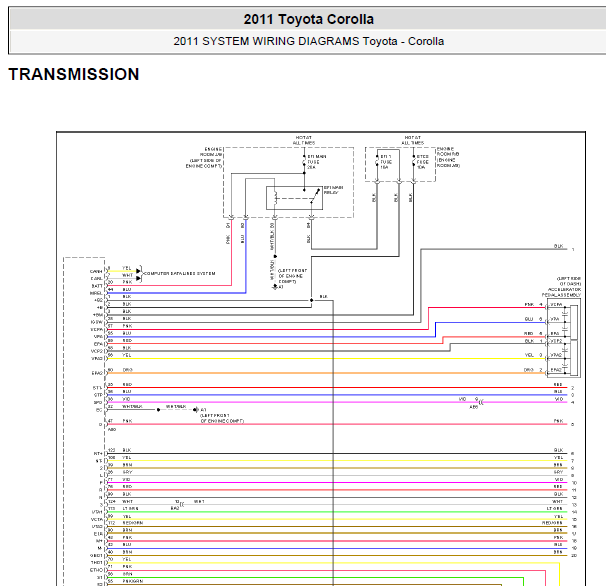Click the "CANH" terminal label
The image size is (606, 586).
click(x=96, y=271)
